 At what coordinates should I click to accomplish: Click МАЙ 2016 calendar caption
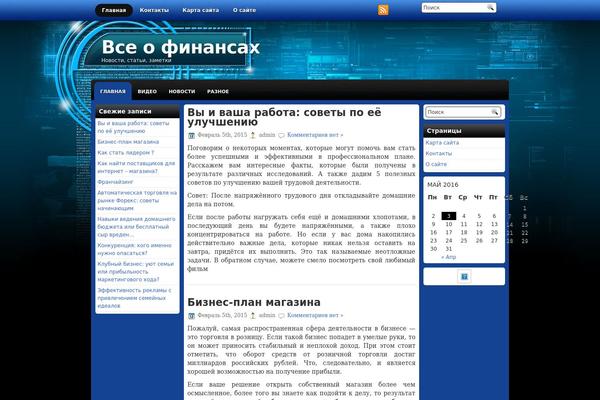(443, 184)
